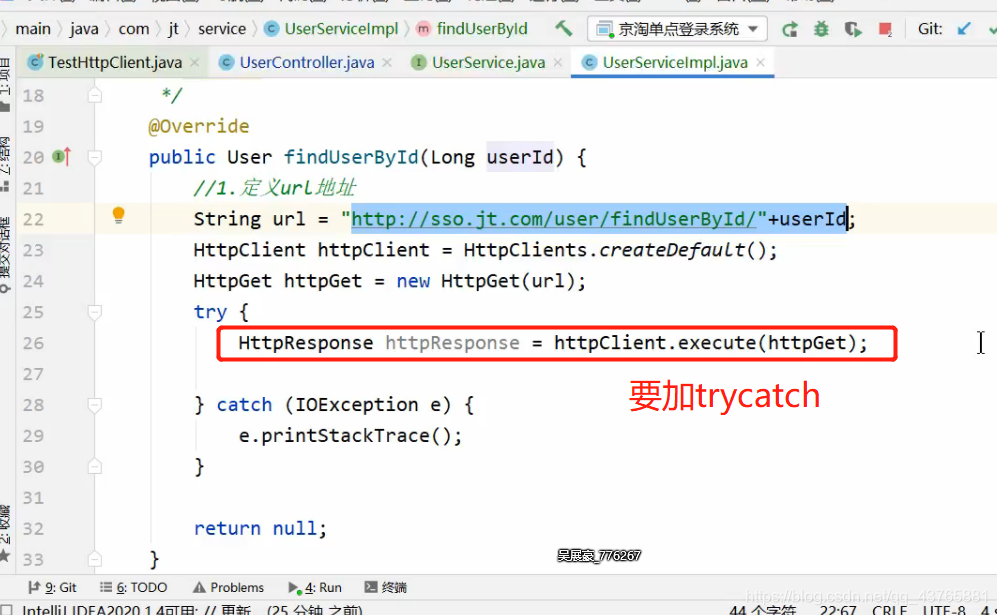Close the UserService.java tab
Screen dimensions: 997x615
(558, 62)
